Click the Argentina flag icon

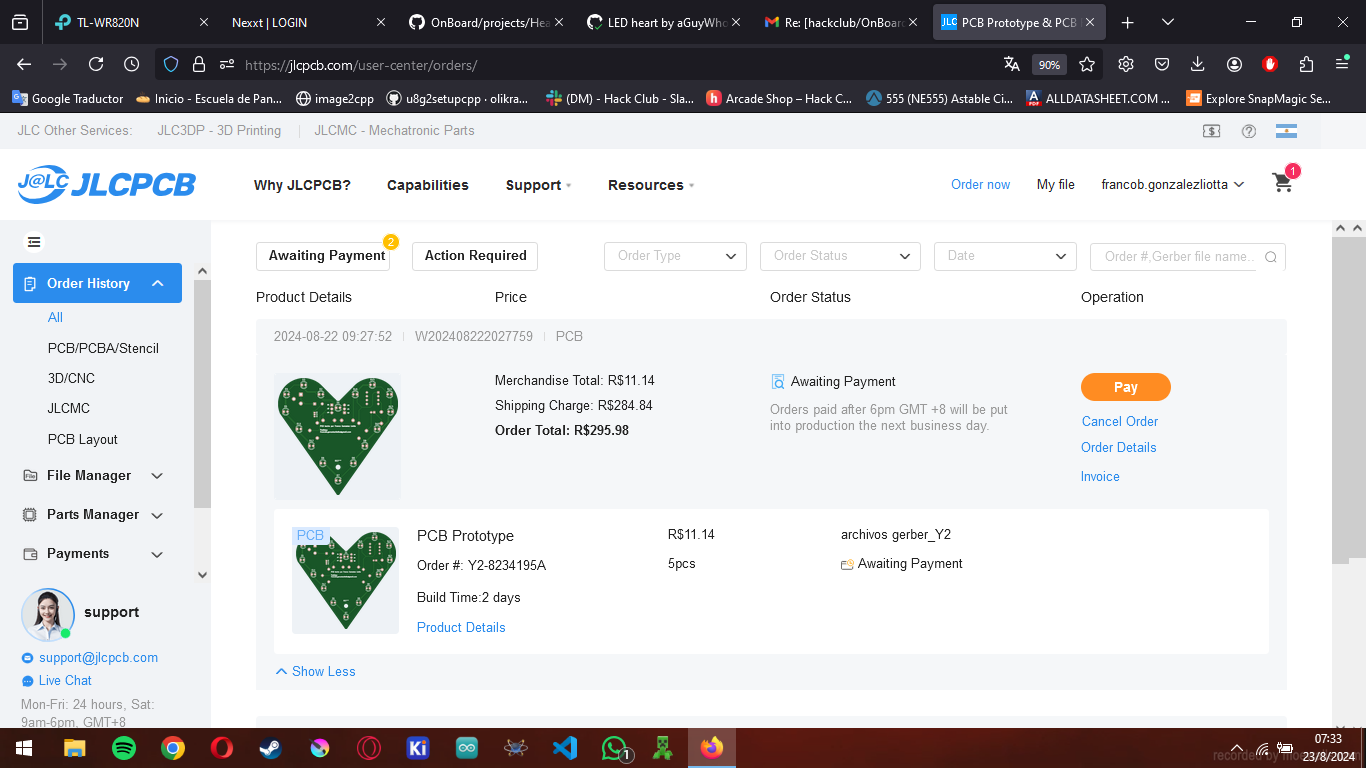1286,131
